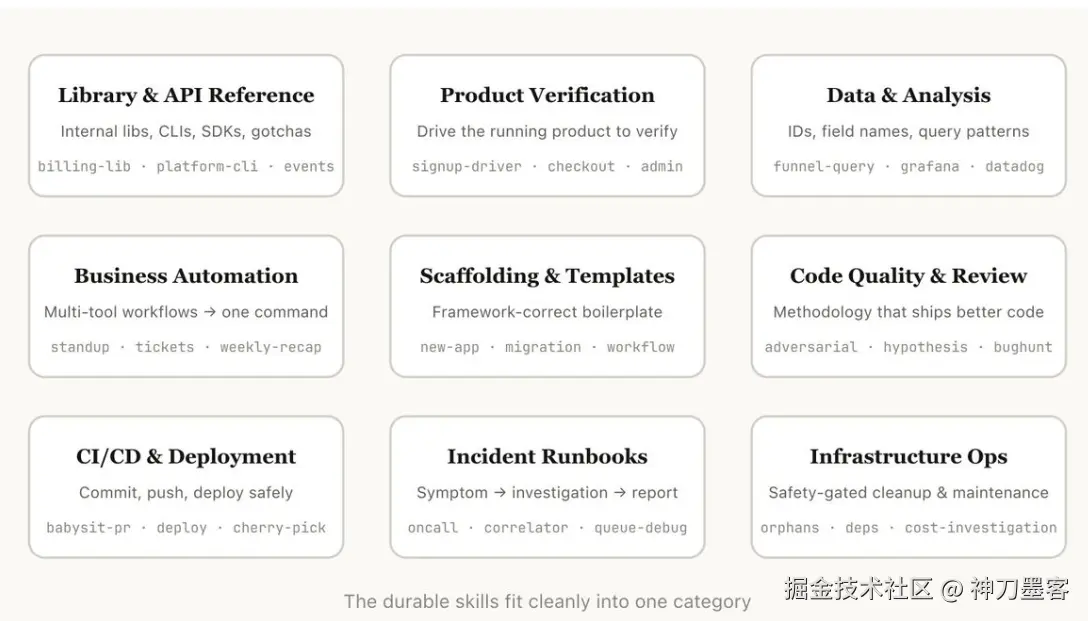Open the Incident Runbooks card heading
The width and height of the screenshot is (1088, 621).
547,457
